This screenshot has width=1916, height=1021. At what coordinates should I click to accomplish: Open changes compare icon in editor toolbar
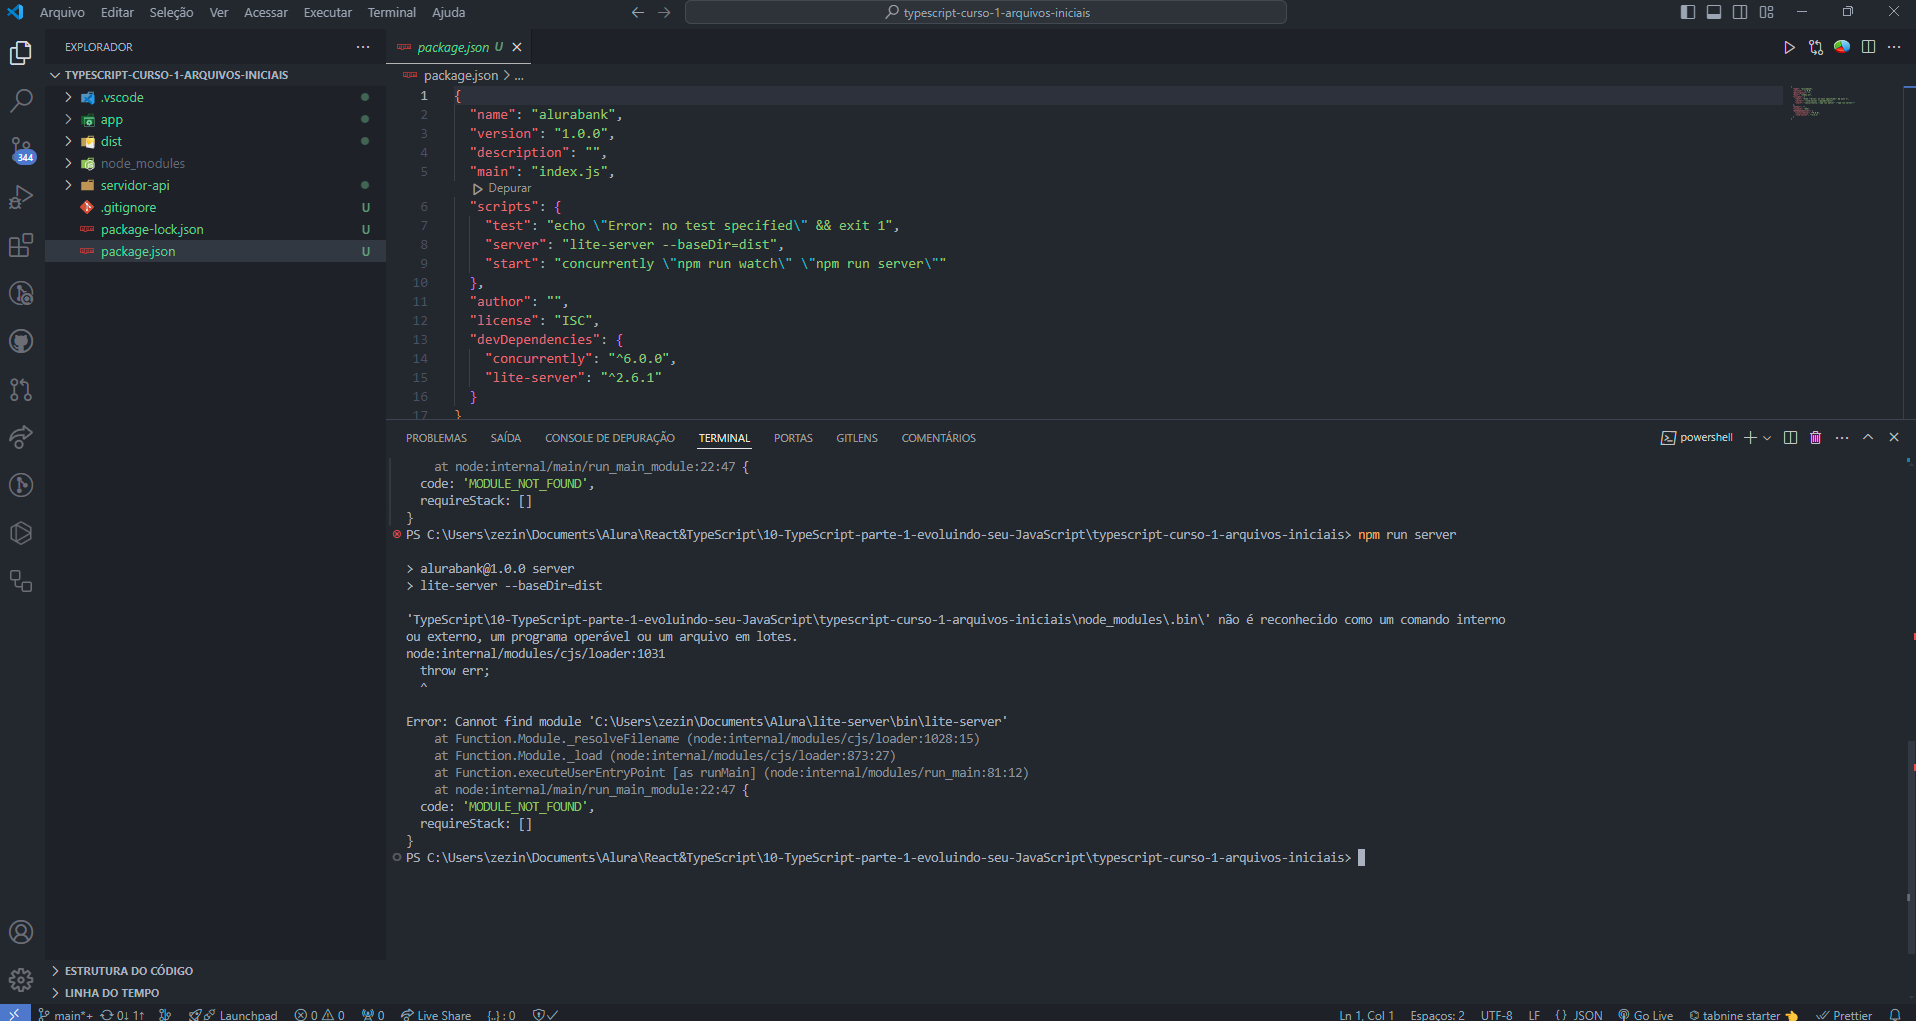tap(1815, 47)
